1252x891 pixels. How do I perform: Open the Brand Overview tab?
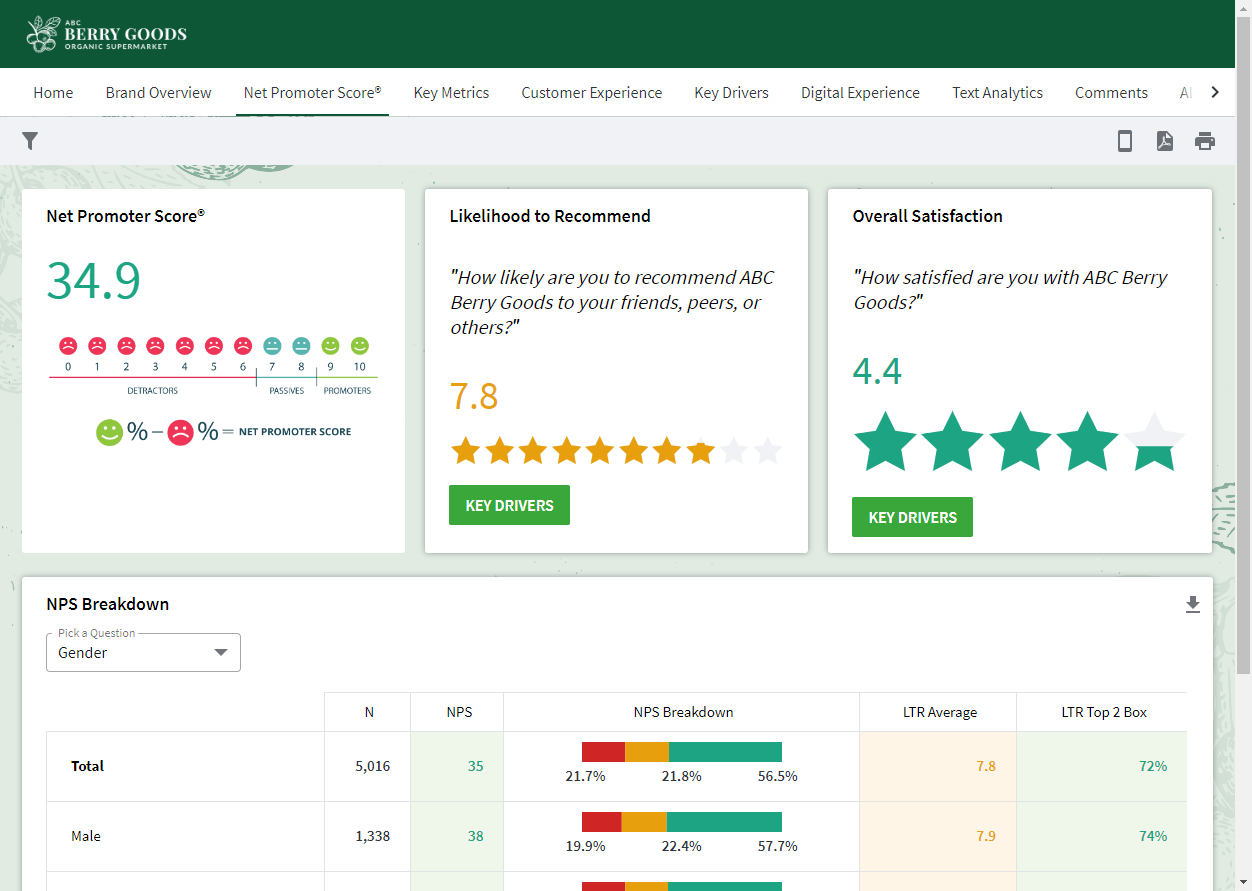coord(159,92)
